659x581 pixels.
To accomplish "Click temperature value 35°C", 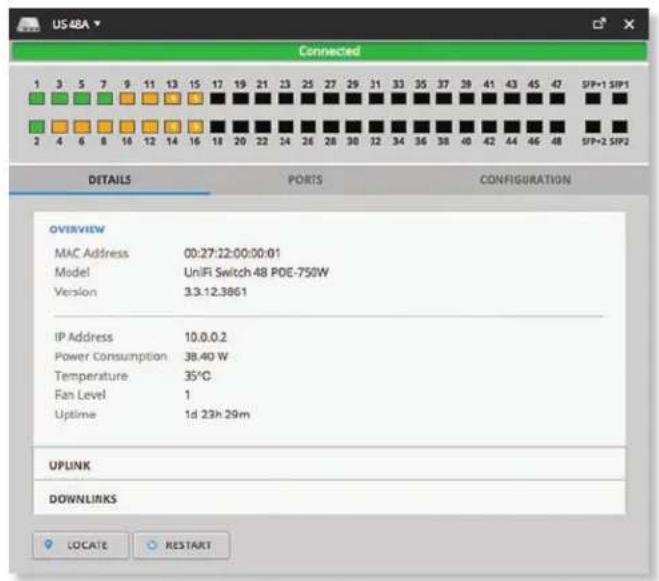I will [198, 376].
